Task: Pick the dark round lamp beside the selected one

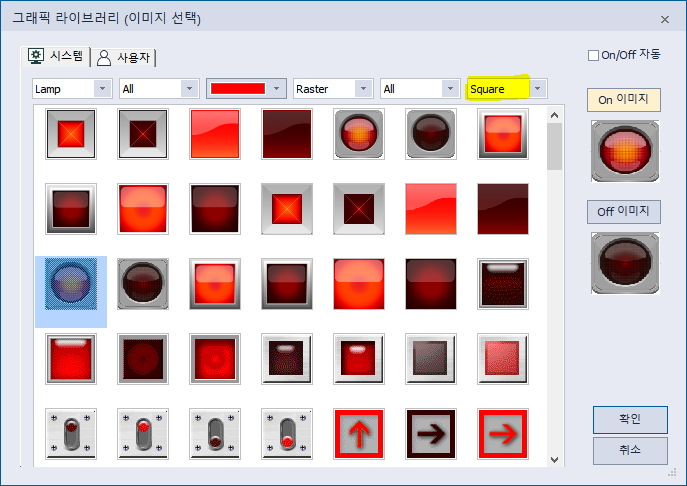Action: click(143, 284)
